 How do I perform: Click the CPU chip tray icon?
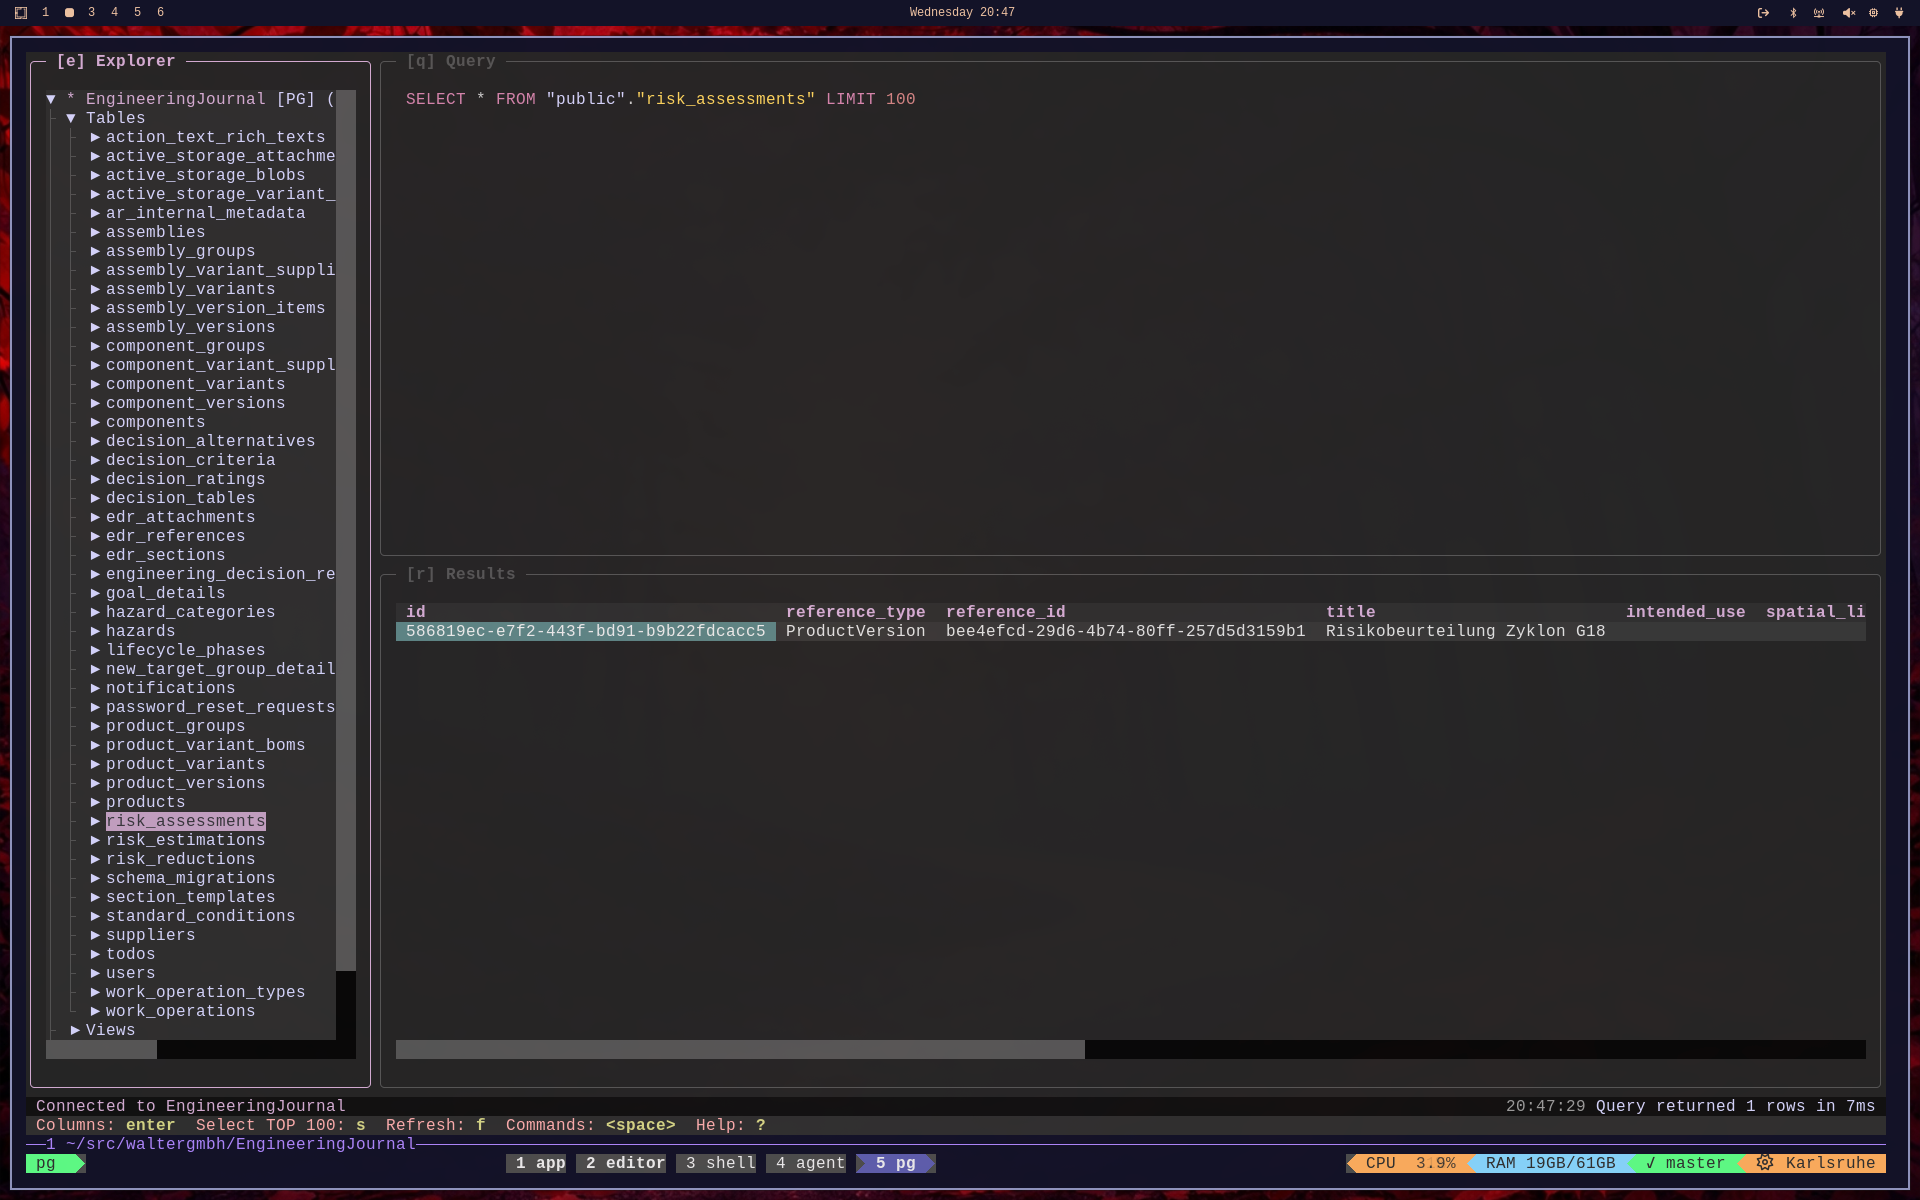click(x=1873, y=13)
